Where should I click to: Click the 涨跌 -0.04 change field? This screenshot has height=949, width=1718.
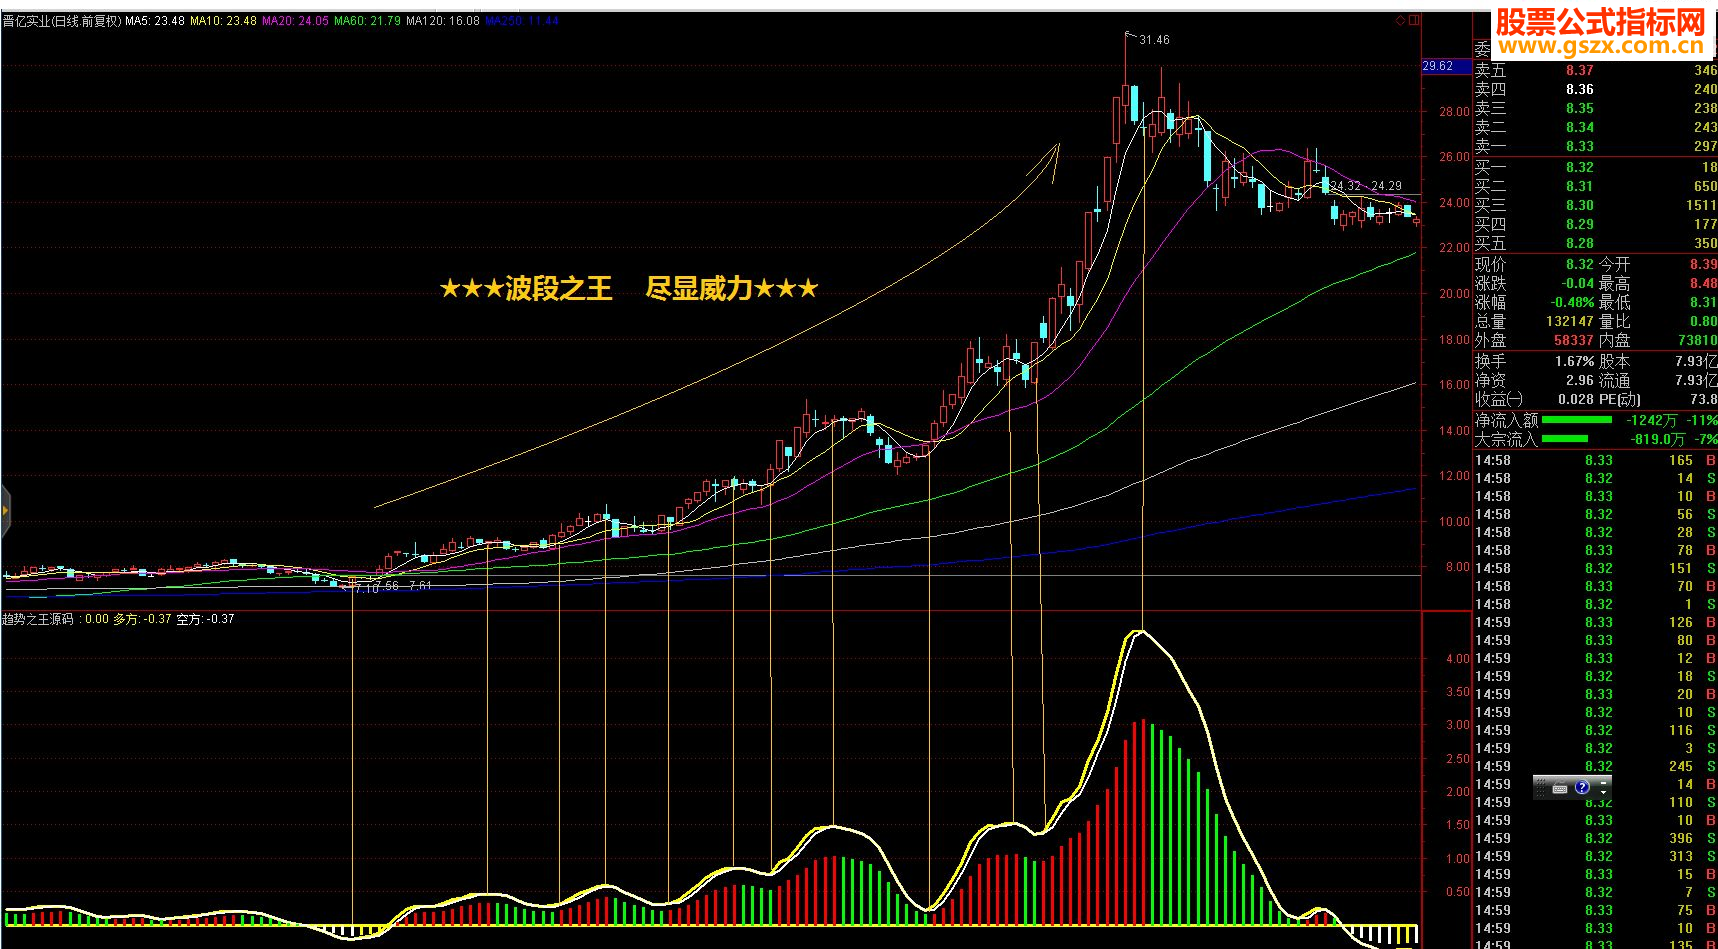[x=1535, y=283]
